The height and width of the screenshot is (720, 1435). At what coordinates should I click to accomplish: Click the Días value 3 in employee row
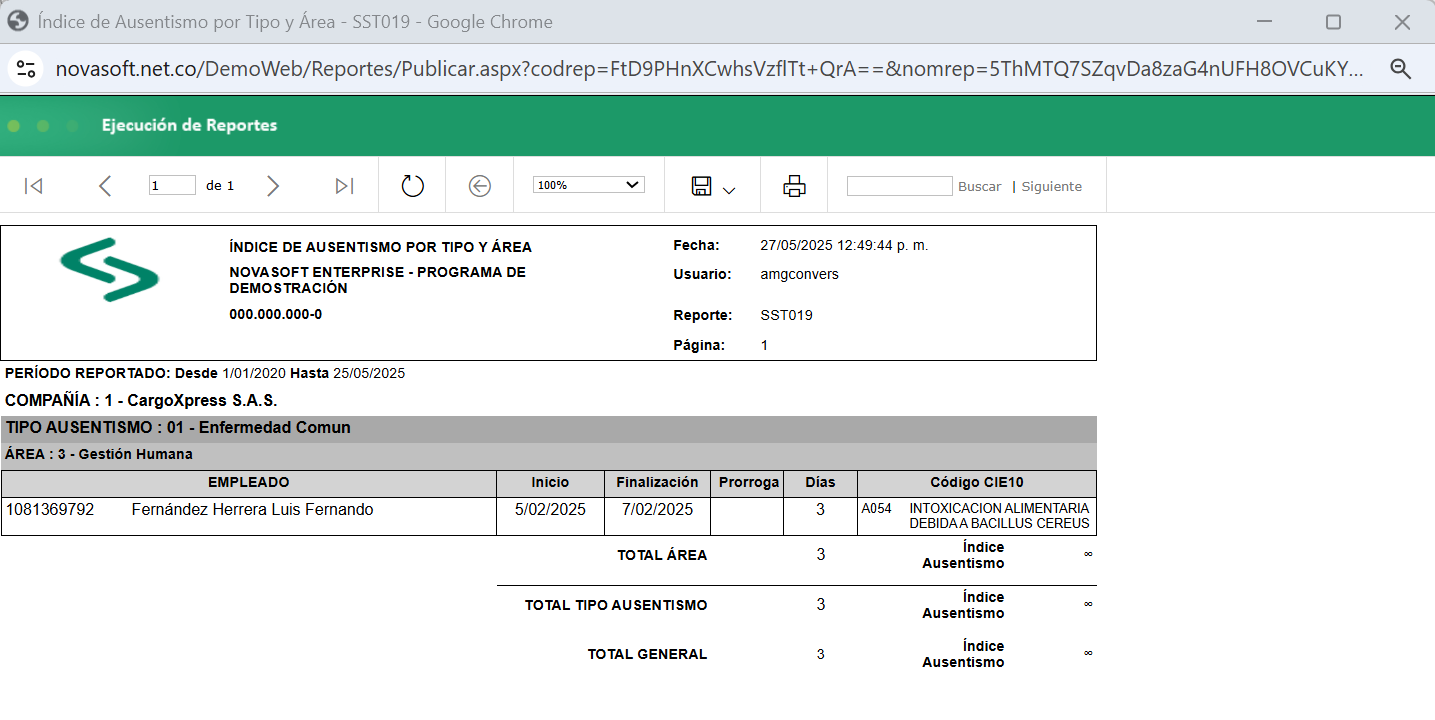[820, 510]
